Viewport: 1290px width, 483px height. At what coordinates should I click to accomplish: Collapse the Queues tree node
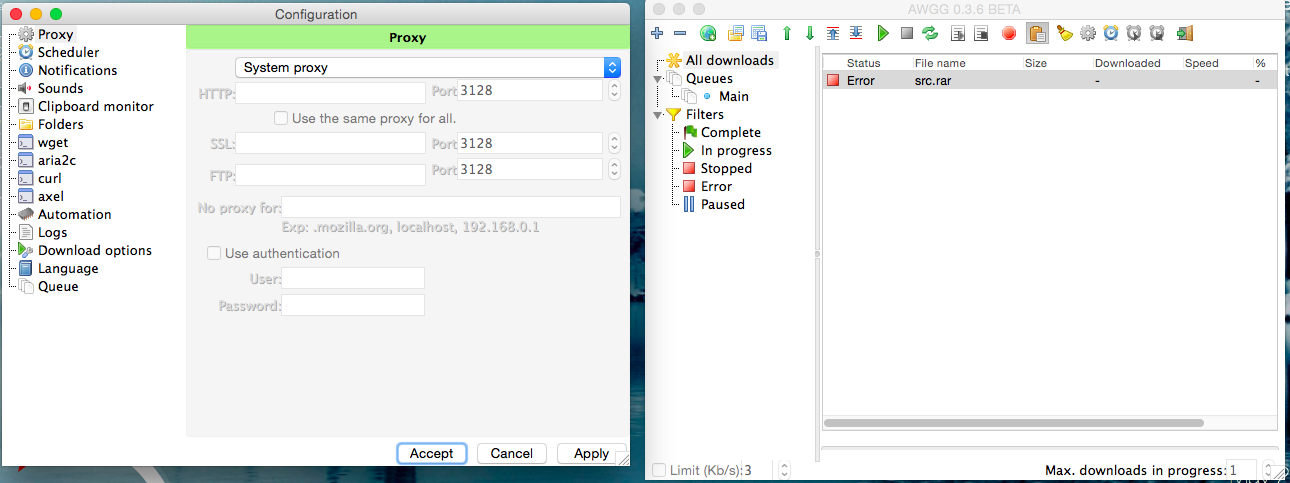click(658, 78)
